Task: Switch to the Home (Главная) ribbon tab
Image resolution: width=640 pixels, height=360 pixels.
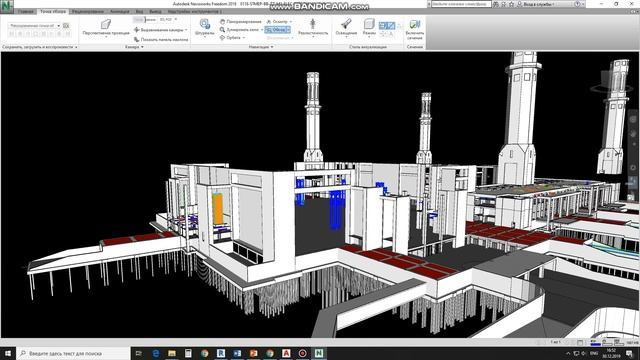Action: (x=25, y=12)
